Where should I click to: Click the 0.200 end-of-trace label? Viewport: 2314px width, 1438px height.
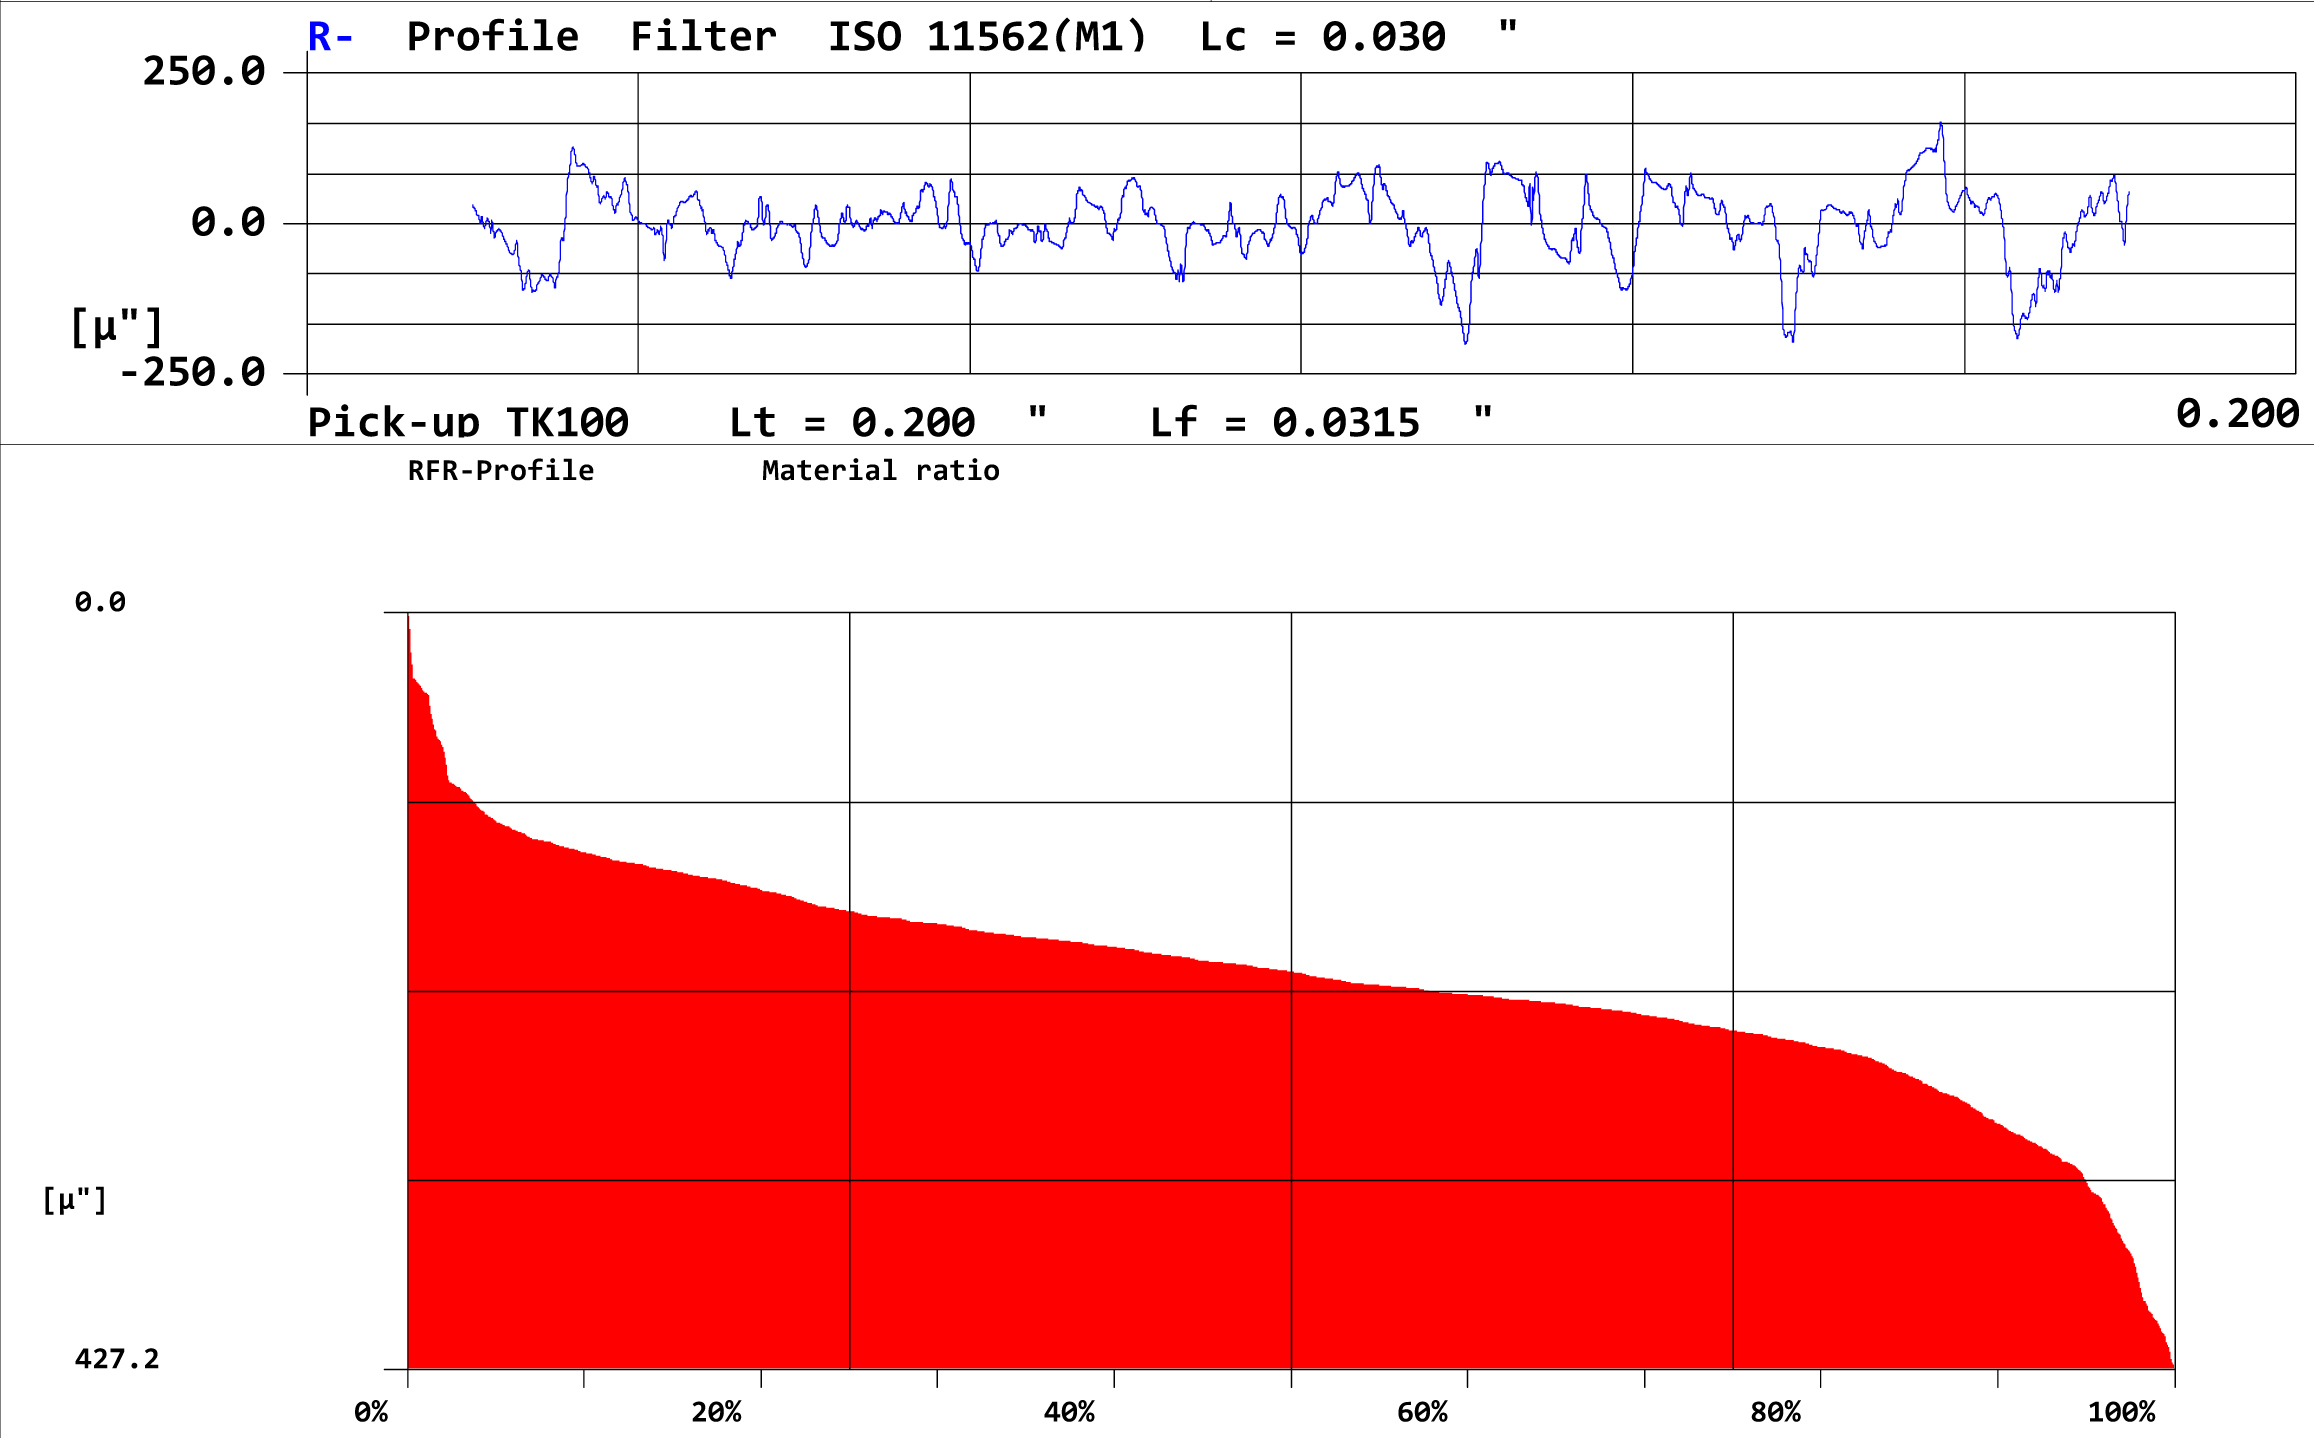coord(2238,414)
